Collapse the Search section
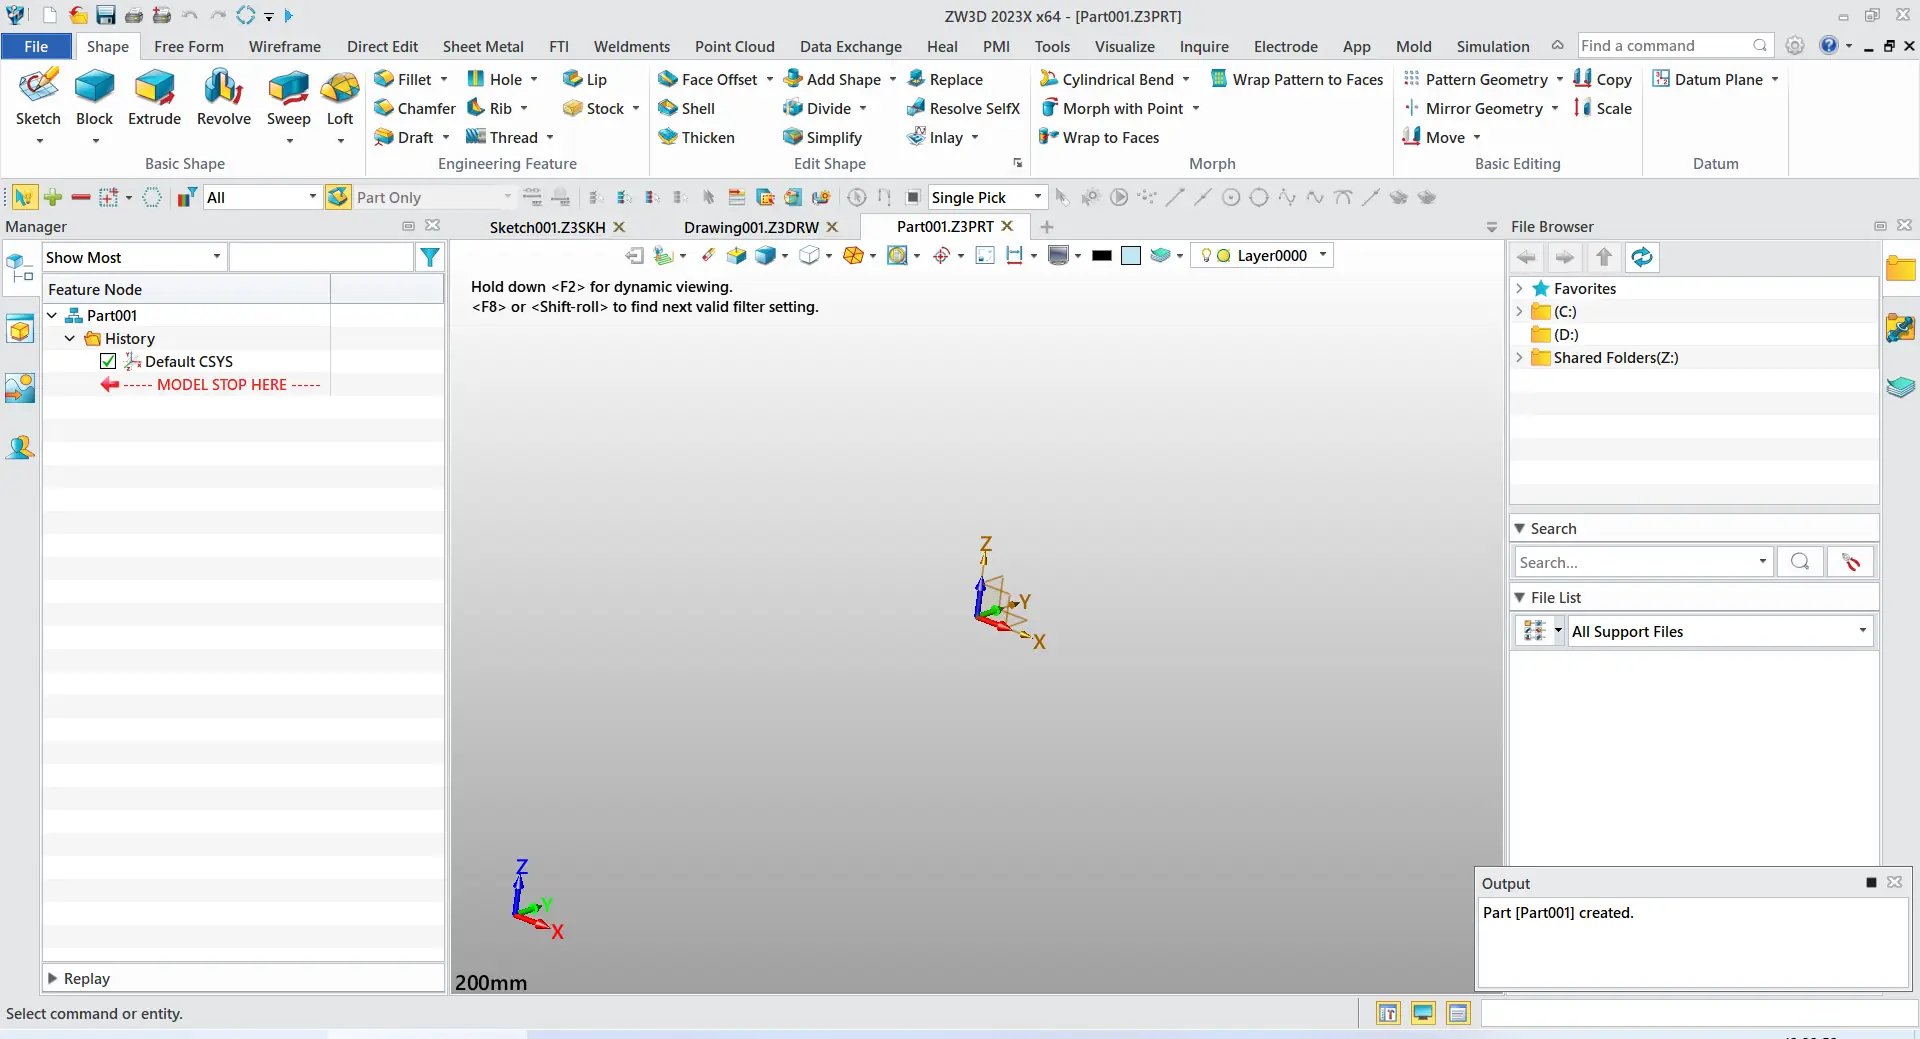The height and width of the screenshot is (1039, 1920). click(1520, 528)
